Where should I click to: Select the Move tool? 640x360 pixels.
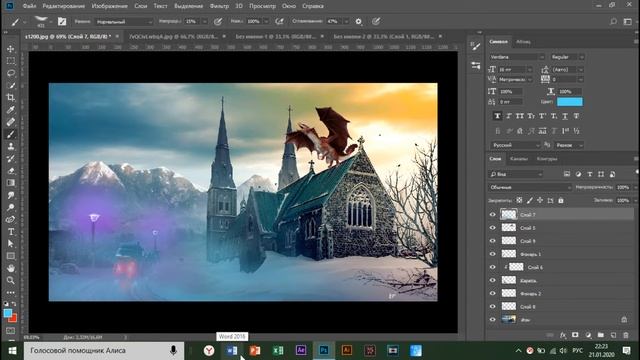pyautogui.click(x=11, y=49)
